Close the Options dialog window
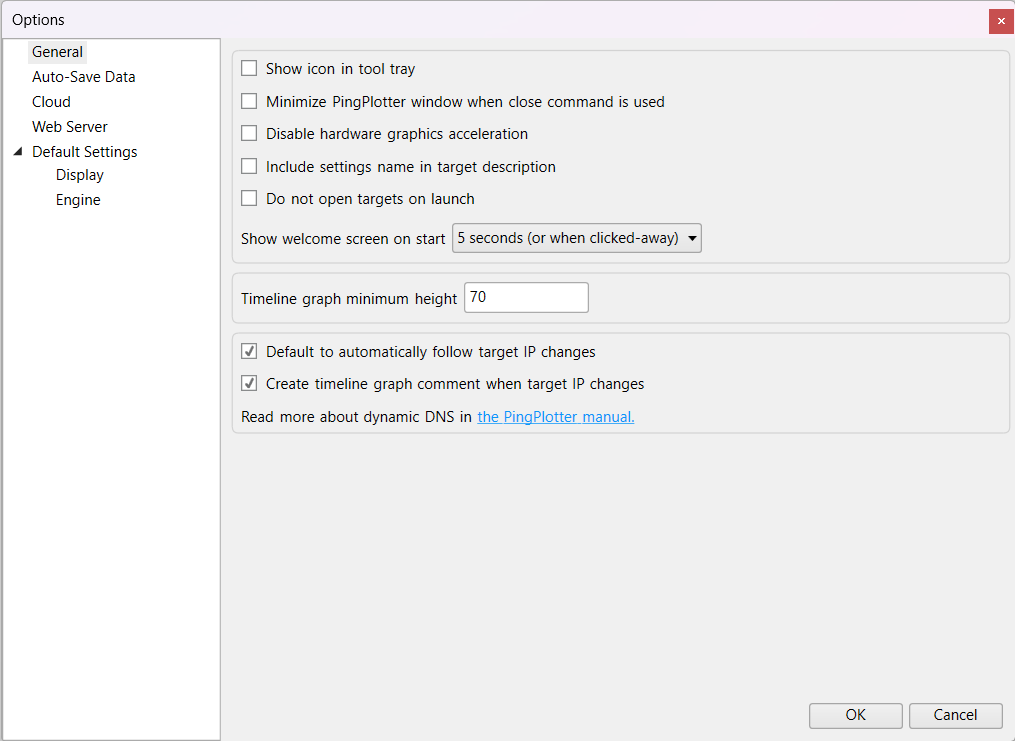1015x741 pixels. [1001, 21]
